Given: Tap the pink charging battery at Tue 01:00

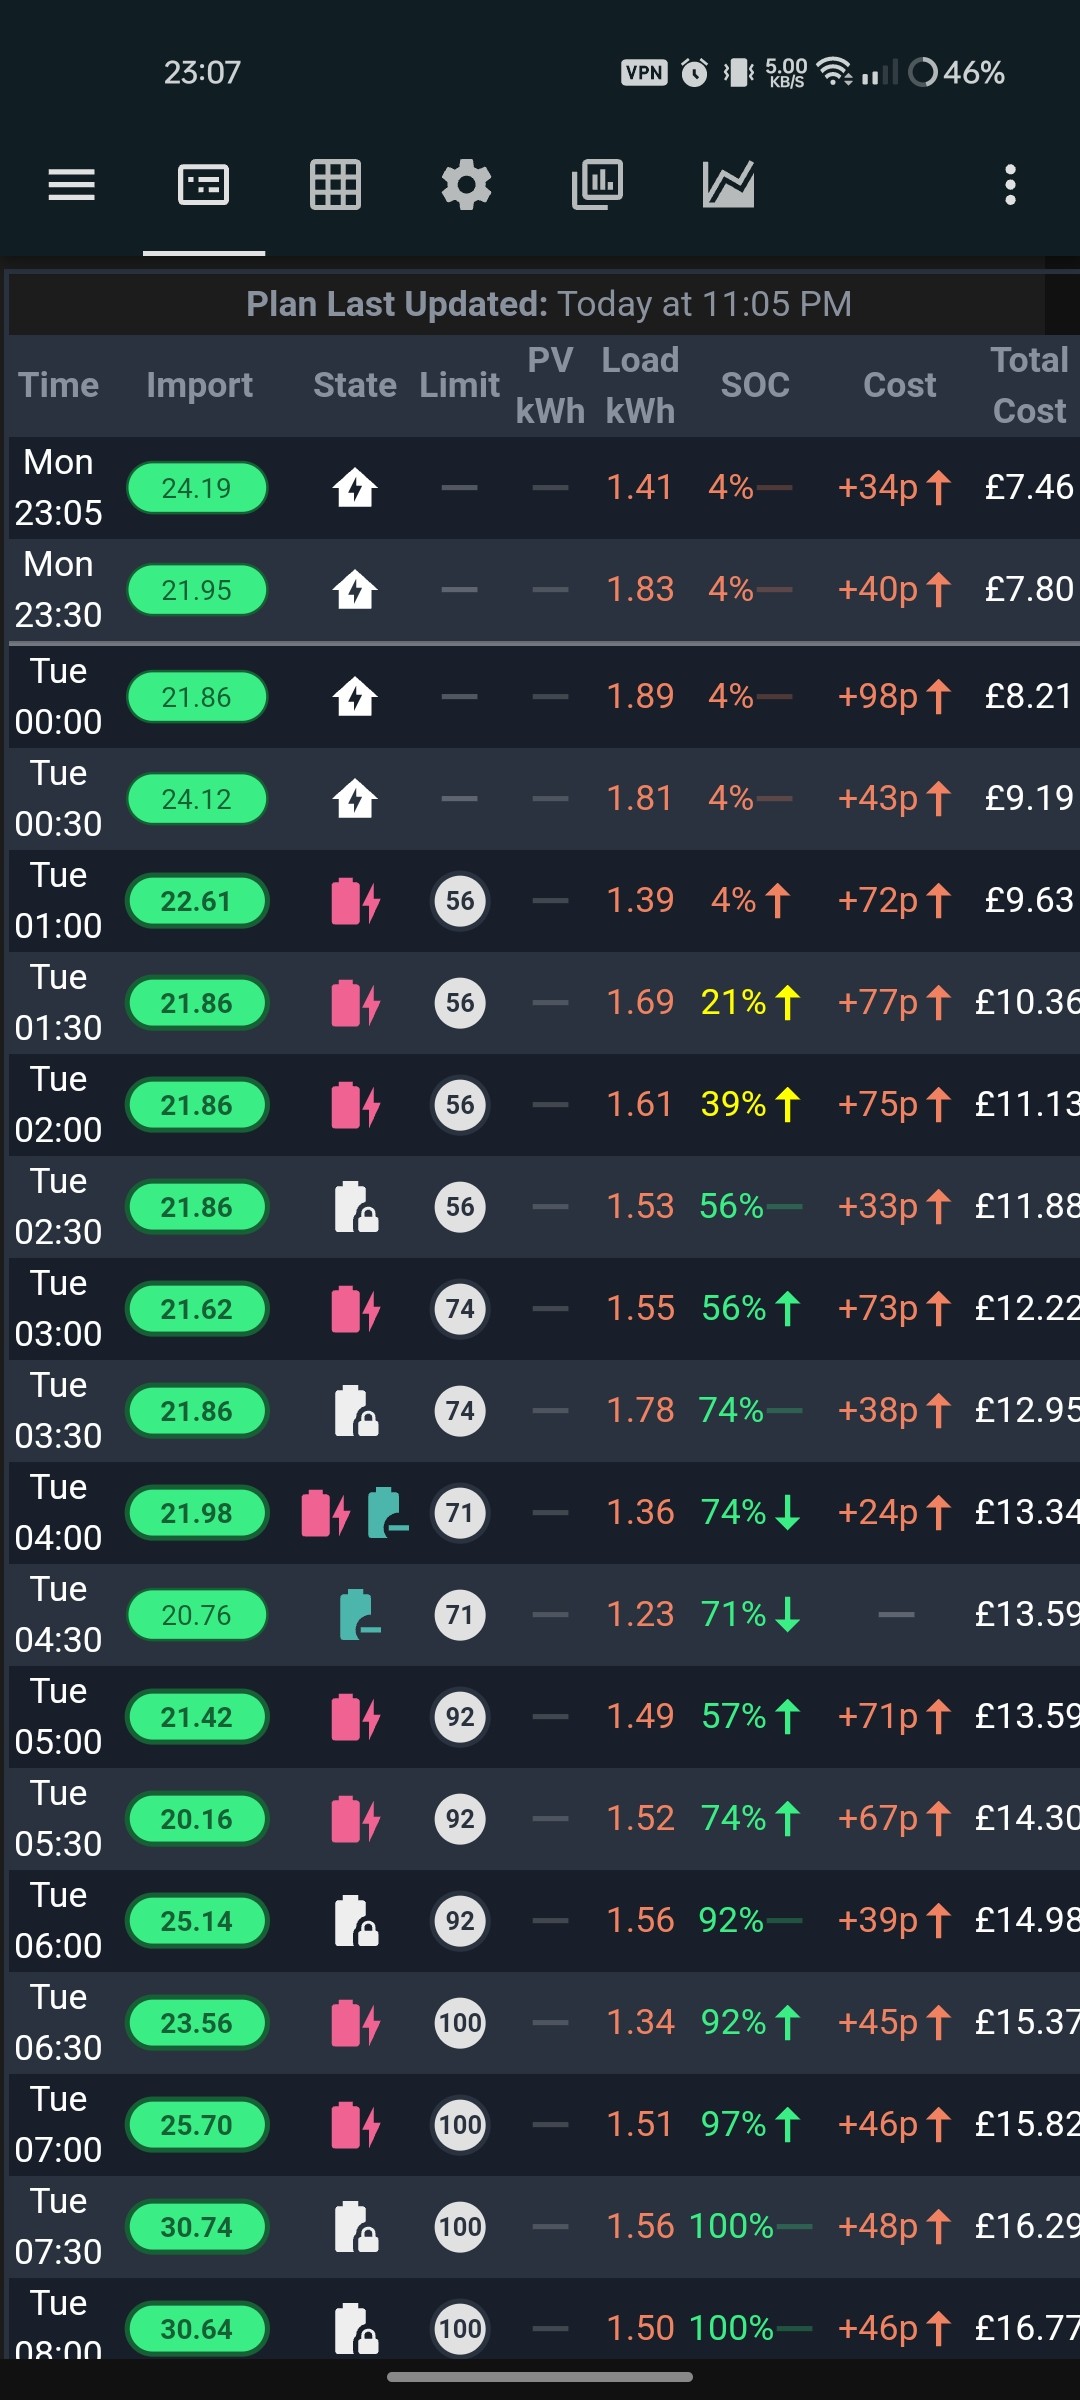Looking at the screenshot, I should [x=356, y=901].
